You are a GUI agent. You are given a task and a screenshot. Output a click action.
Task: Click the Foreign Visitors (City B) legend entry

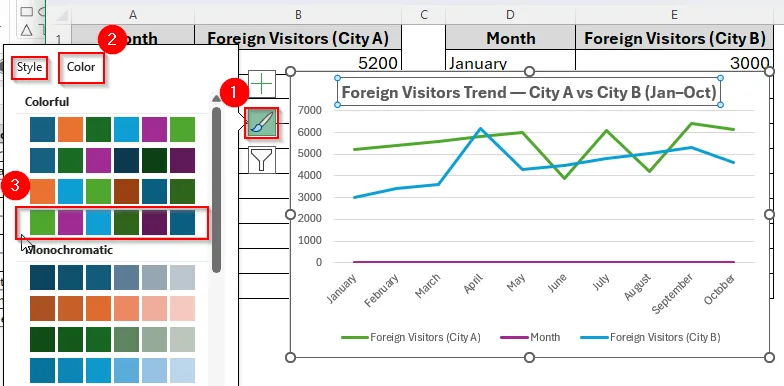pos(650,338)
